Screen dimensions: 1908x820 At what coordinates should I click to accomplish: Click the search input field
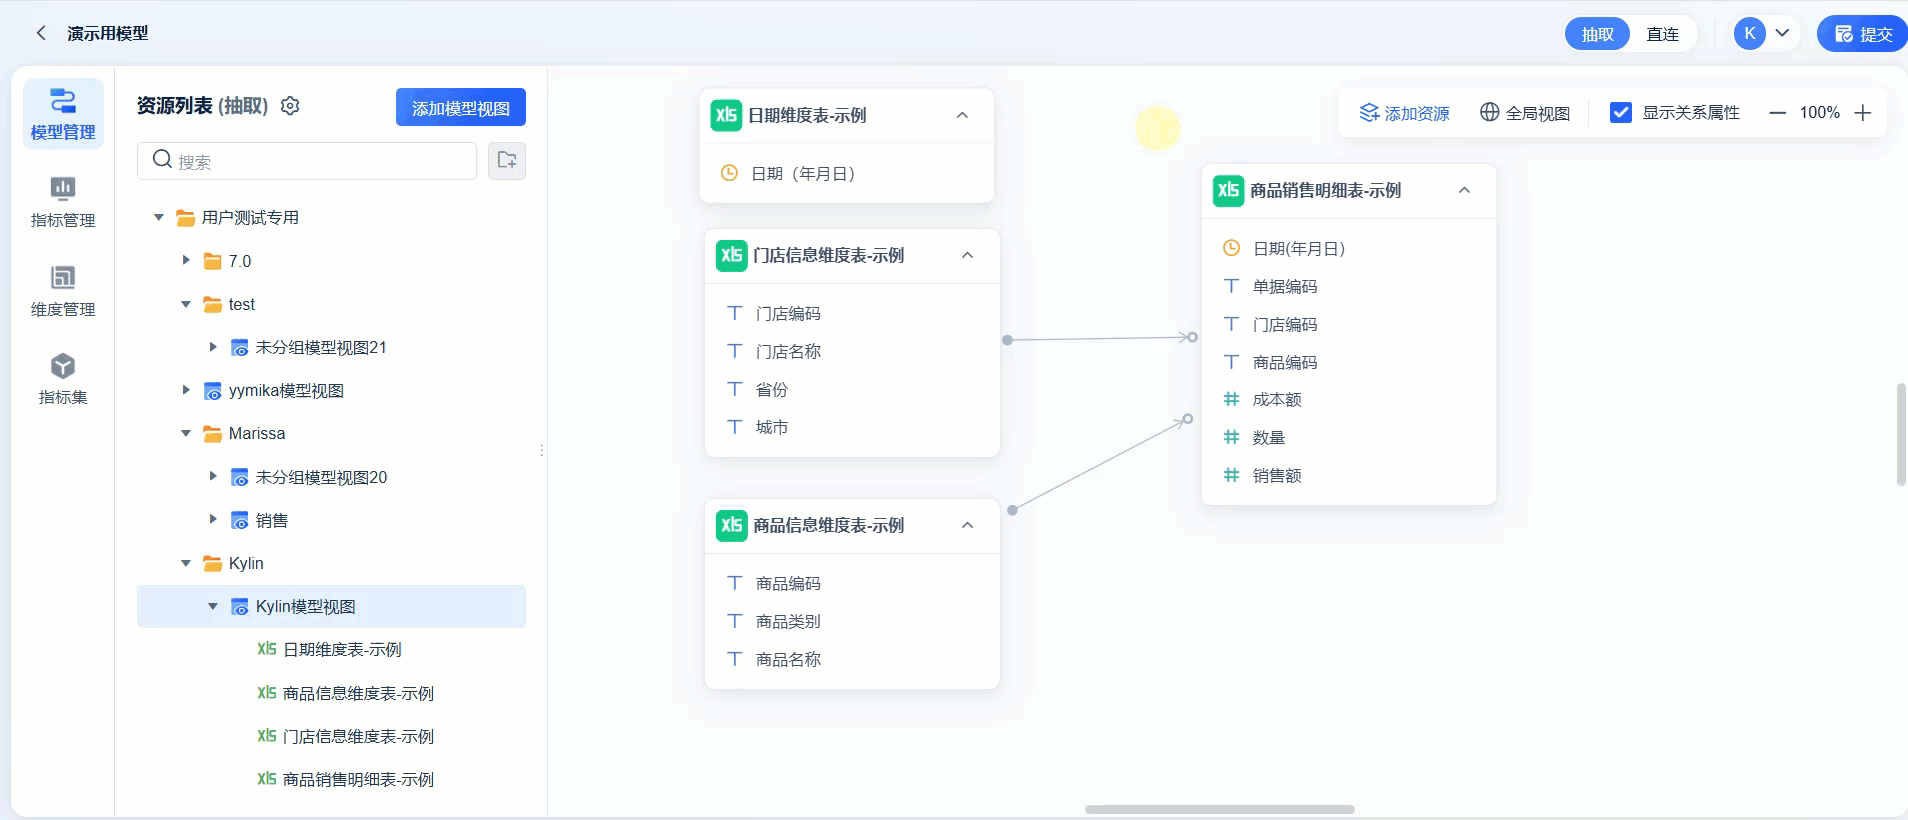click(307, 161)
